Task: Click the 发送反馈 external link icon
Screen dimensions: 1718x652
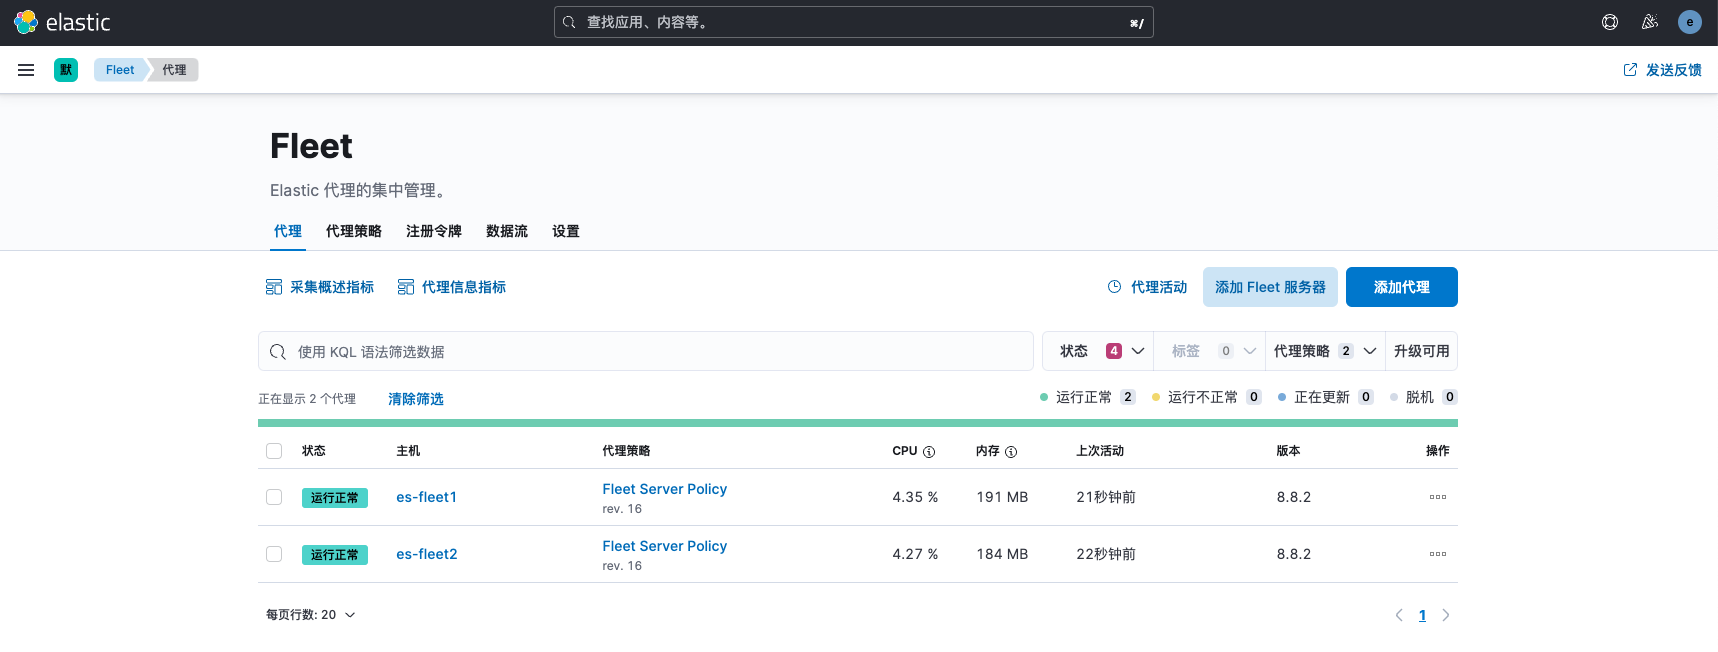Action: [1630, 70]
